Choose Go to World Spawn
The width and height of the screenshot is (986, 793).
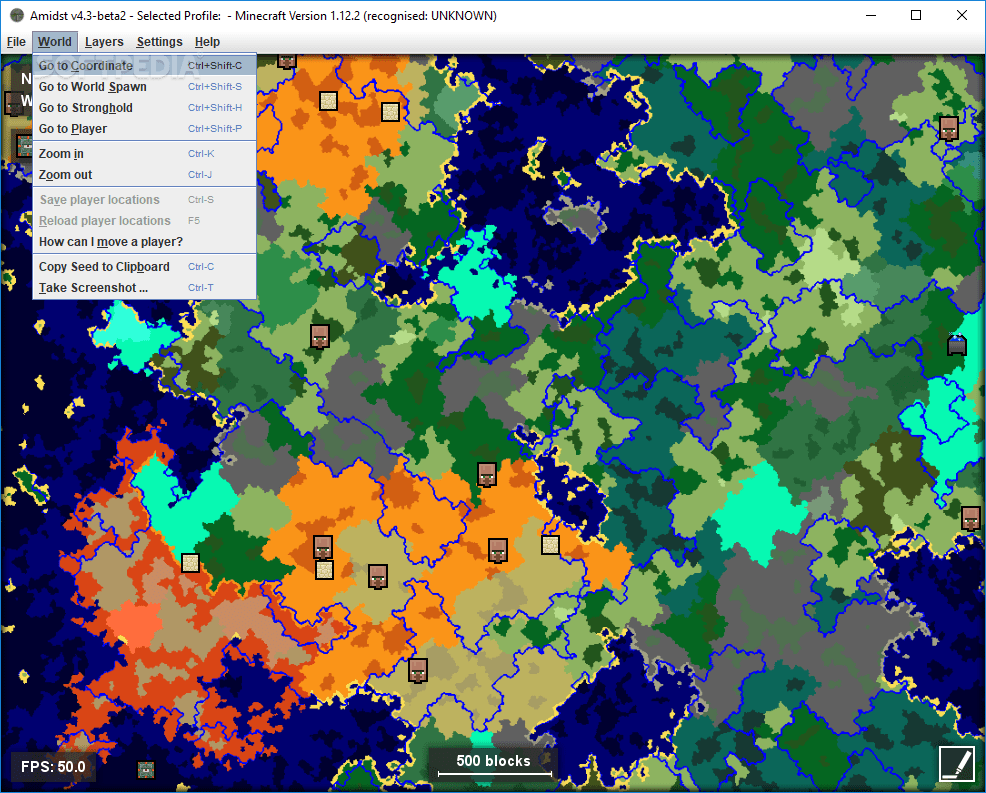coord(145,87)
